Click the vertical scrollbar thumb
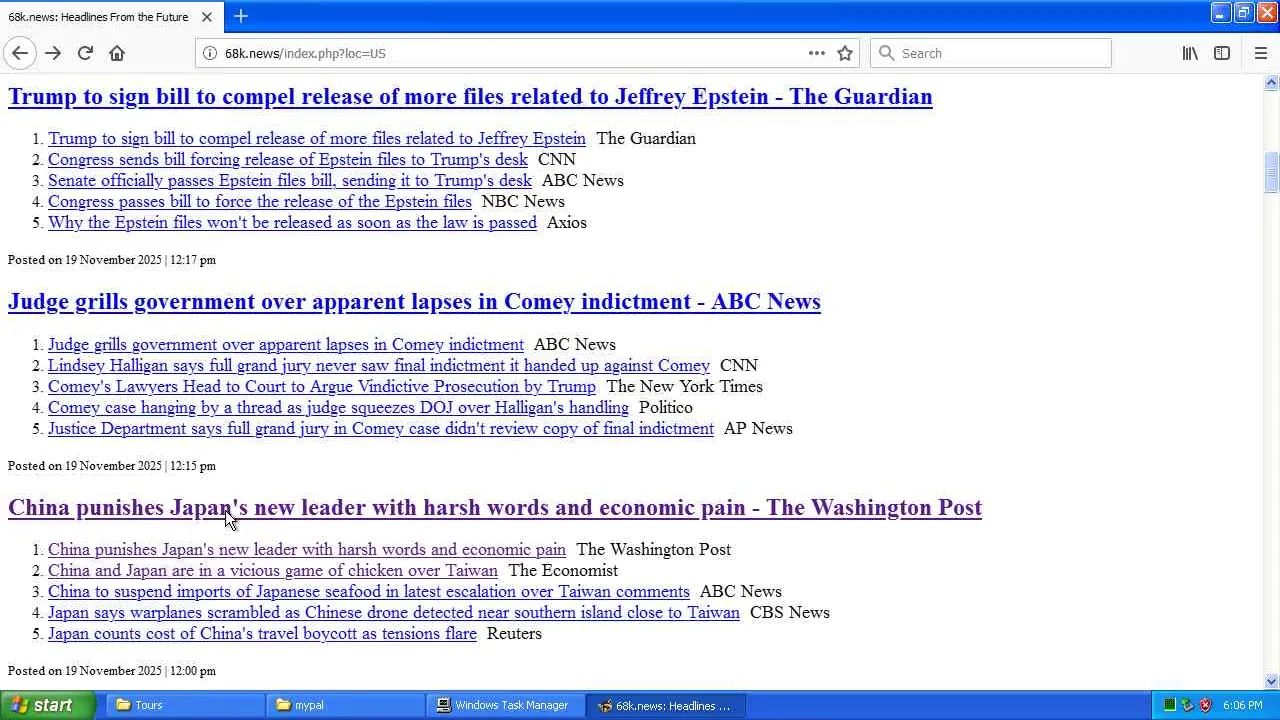 coord(1271,172)
